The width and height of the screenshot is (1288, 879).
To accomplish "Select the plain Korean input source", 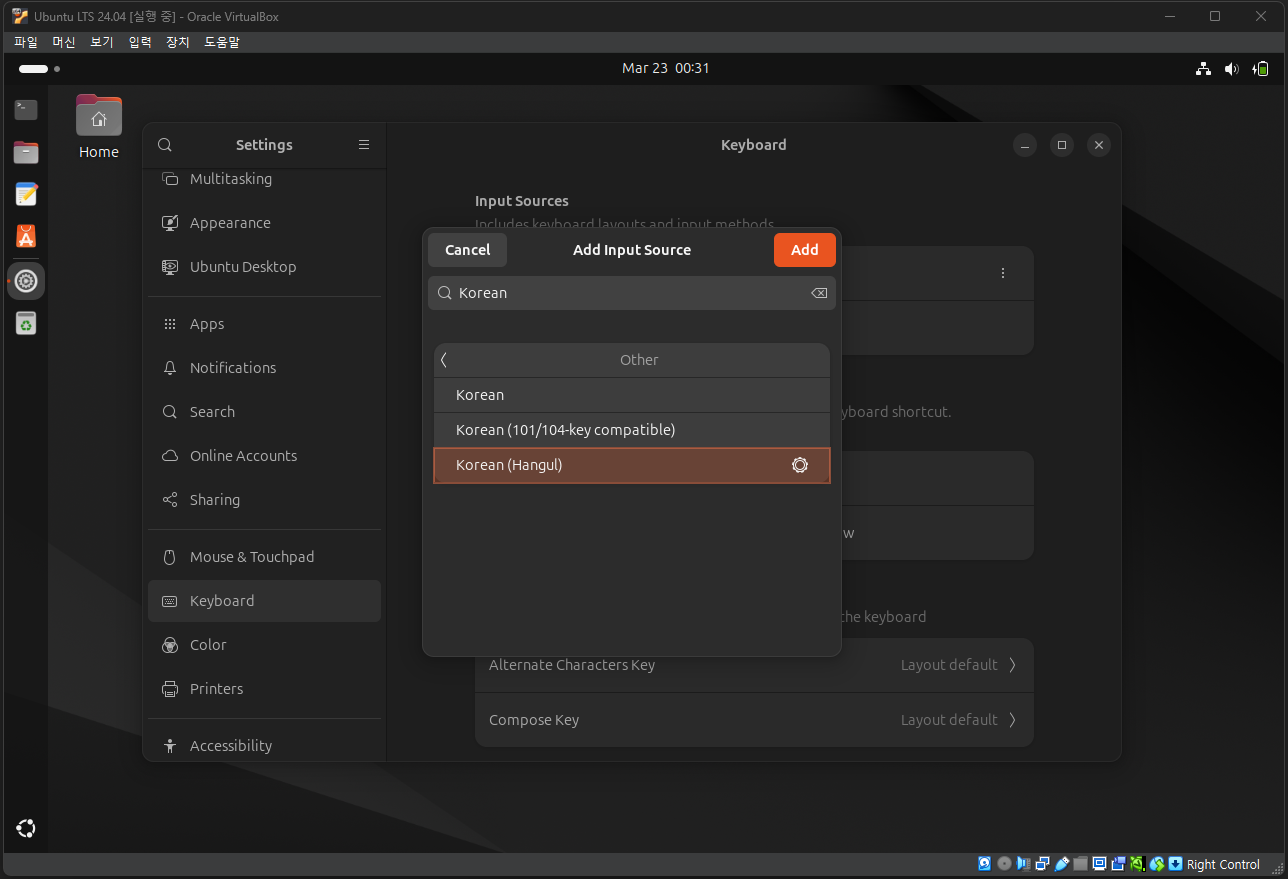I will 632,395.
